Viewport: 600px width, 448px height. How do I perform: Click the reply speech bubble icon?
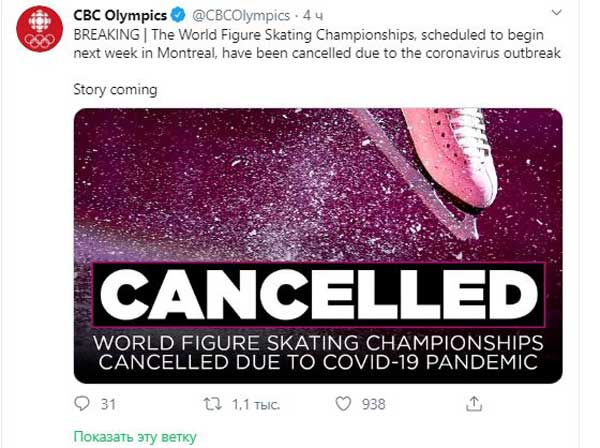pyautogui.click(x=83, y=404)
